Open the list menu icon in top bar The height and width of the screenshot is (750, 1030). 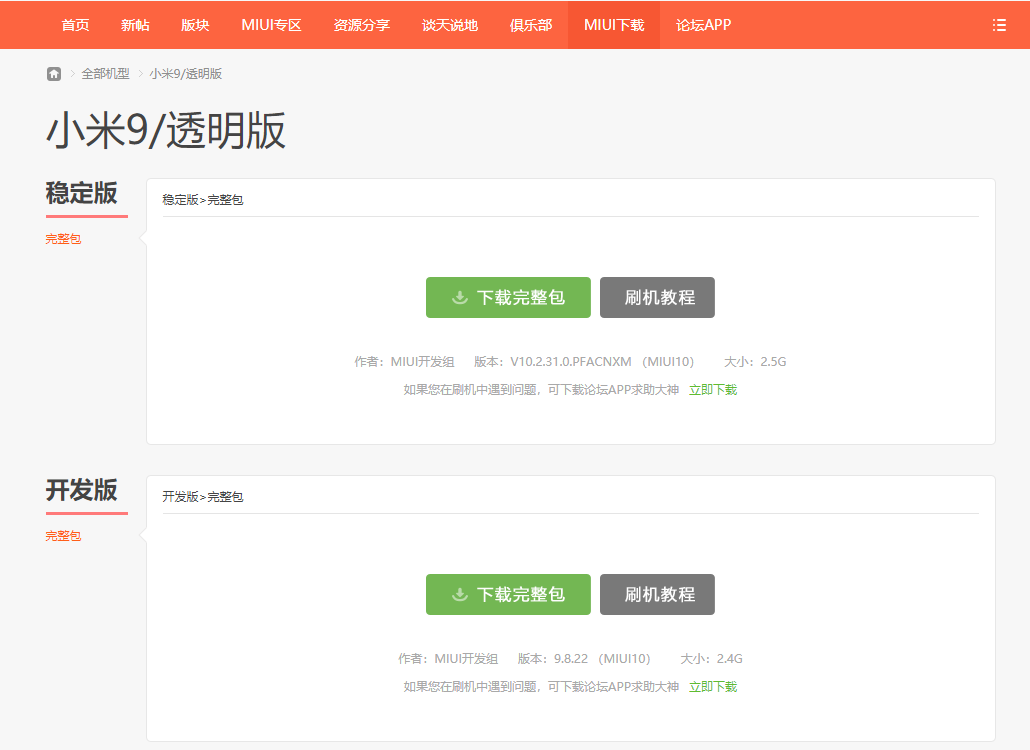999,25
